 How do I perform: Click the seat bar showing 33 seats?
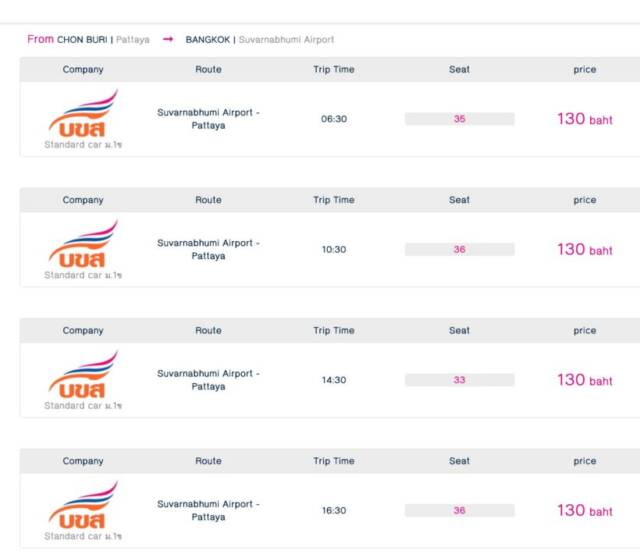460,380
